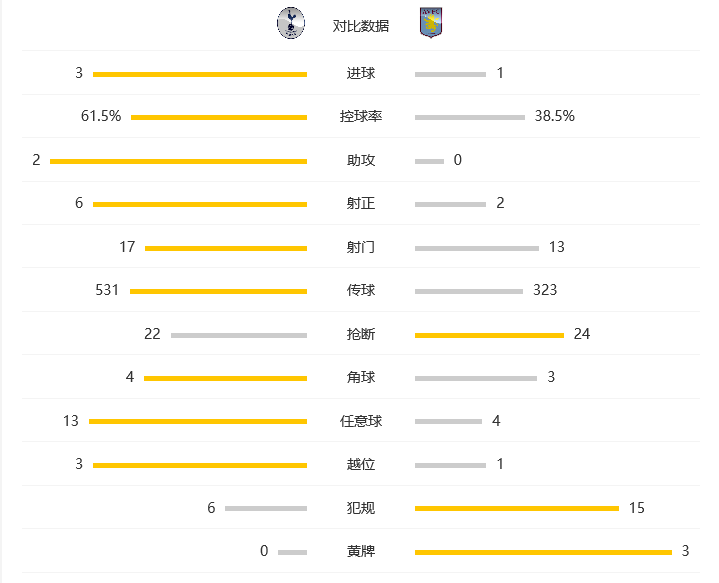Viewport: 719px width, 583px height.
Task: Click the 24 tackles yellow bar
Action: click(489, 335)
